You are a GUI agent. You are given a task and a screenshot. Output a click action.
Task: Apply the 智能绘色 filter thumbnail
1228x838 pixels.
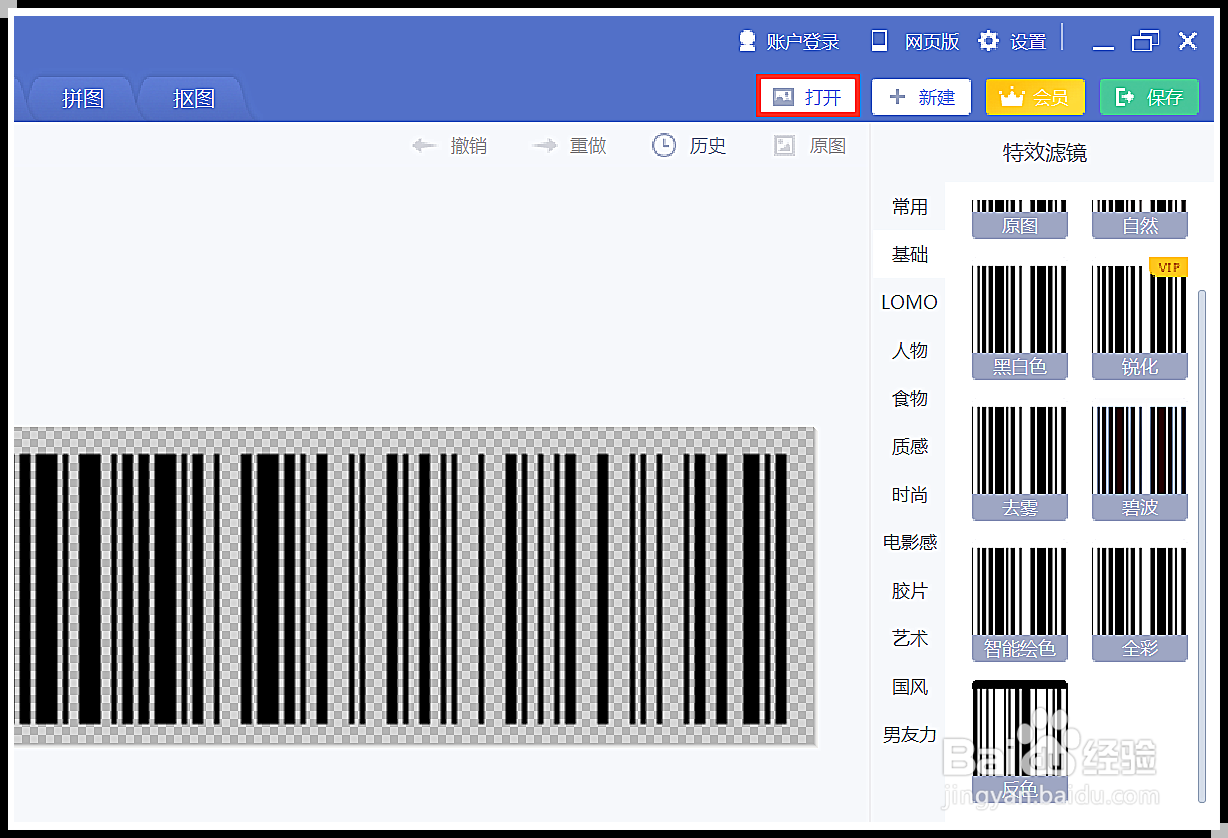(1020, 605)
